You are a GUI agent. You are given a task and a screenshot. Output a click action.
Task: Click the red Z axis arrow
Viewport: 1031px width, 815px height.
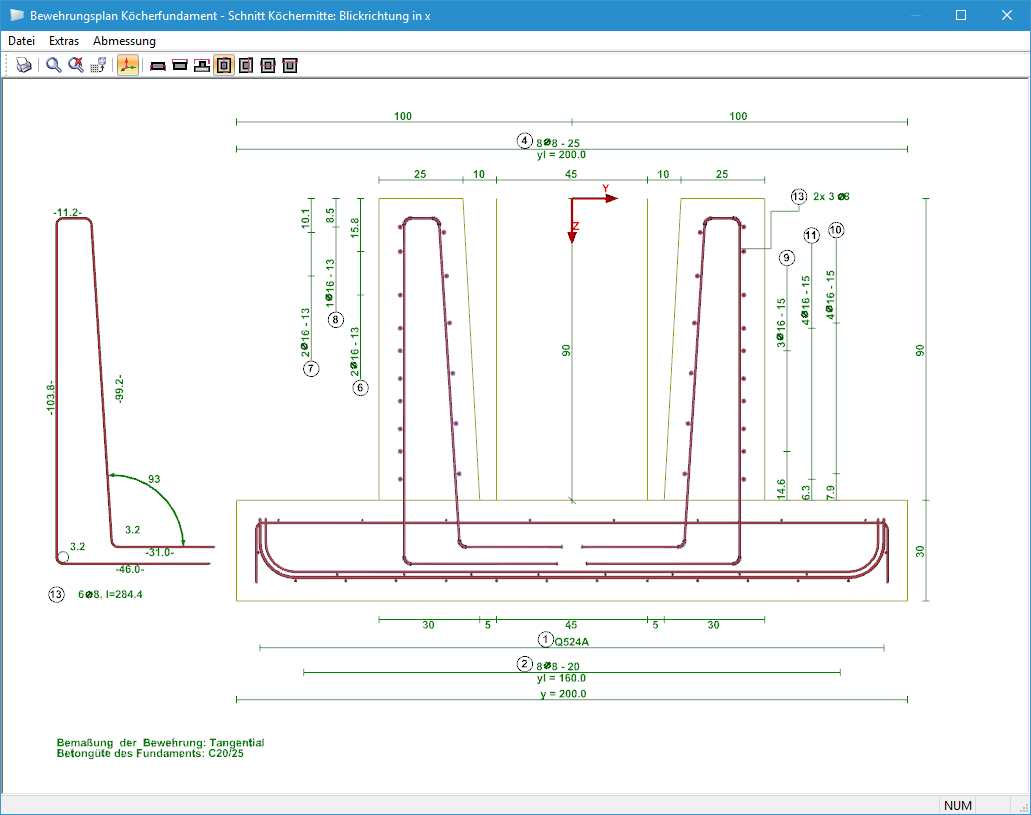coord(572,220)
